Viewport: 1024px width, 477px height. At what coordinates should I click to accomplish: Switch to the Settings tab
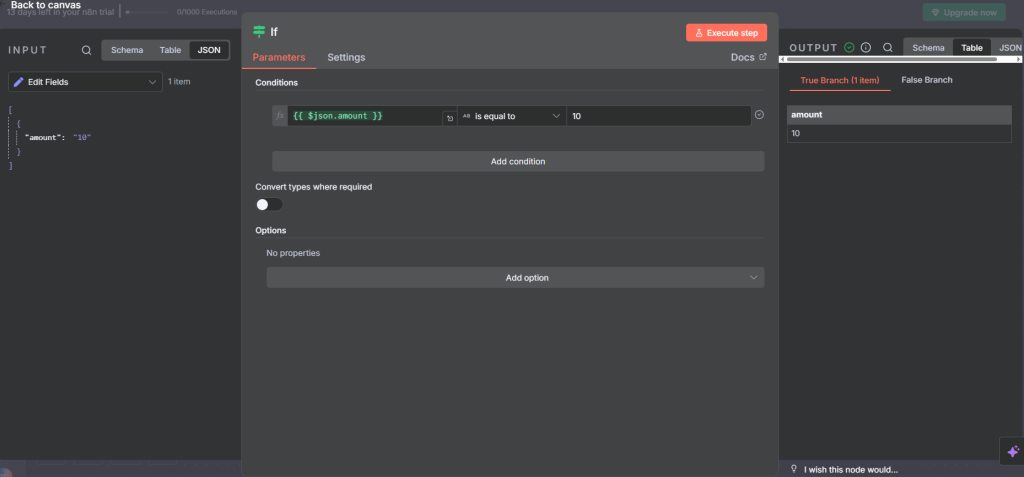click(346, 57)
